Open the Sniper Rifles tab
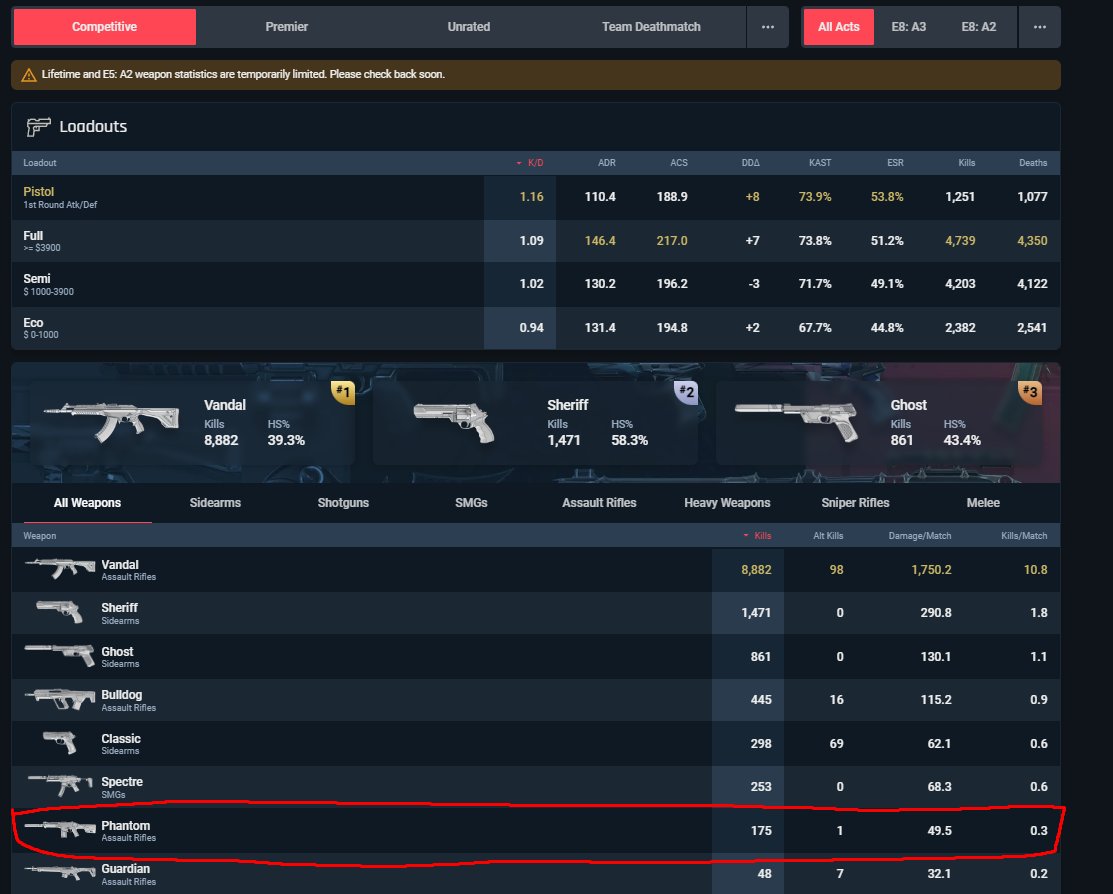Image resolution: width=1113 pixels, height=894 pixels. tap(855, 503)
